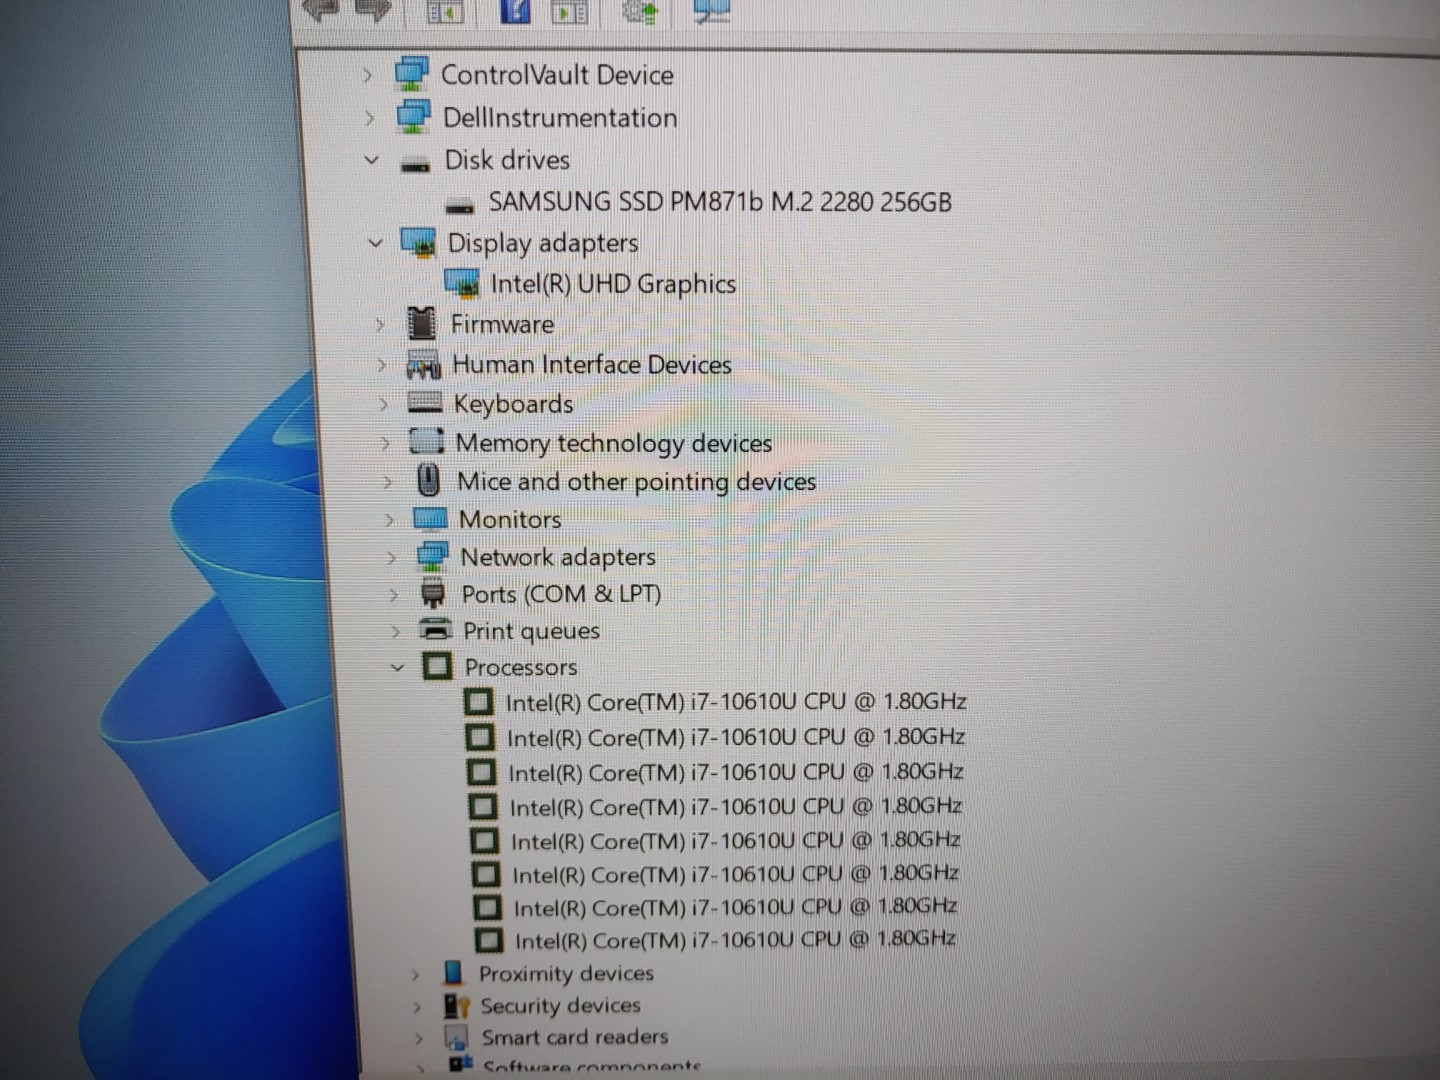Expand the Network adapters node
The width and height of the screenshot is (1440, 1080).
pyautogui.click(x=391, y=557)
